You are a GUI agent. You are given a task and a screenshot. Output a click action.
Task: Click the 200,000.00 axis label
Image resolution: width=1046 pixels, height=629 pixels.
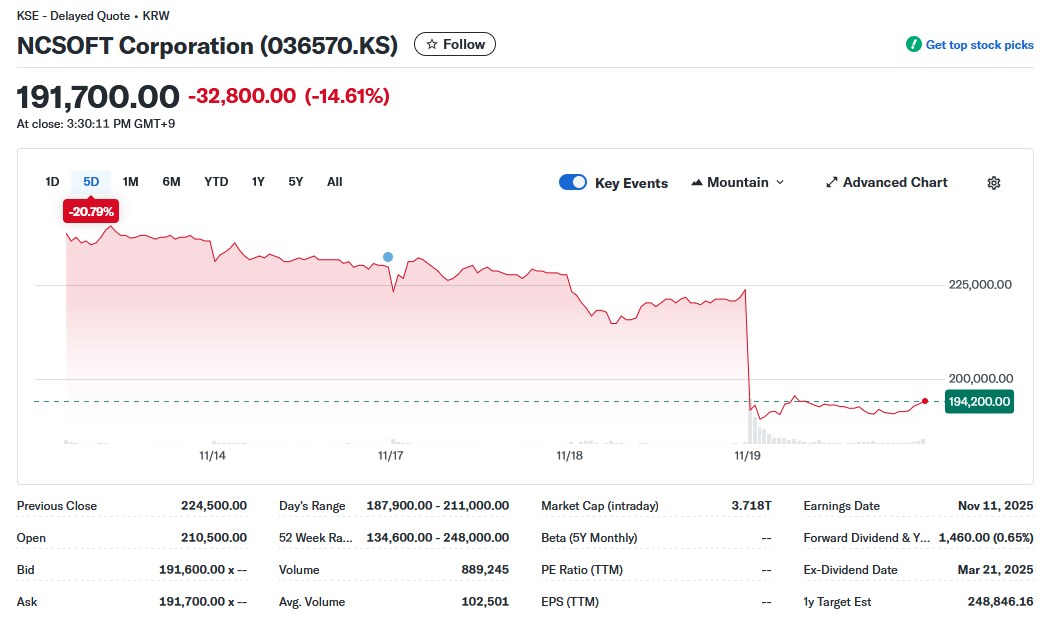pos(980,379)
